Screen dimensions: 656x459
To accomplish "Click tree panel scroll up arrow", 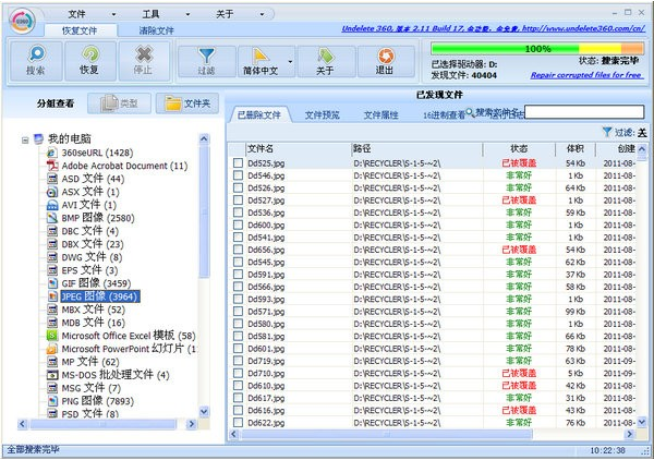I will pos(204,139).
